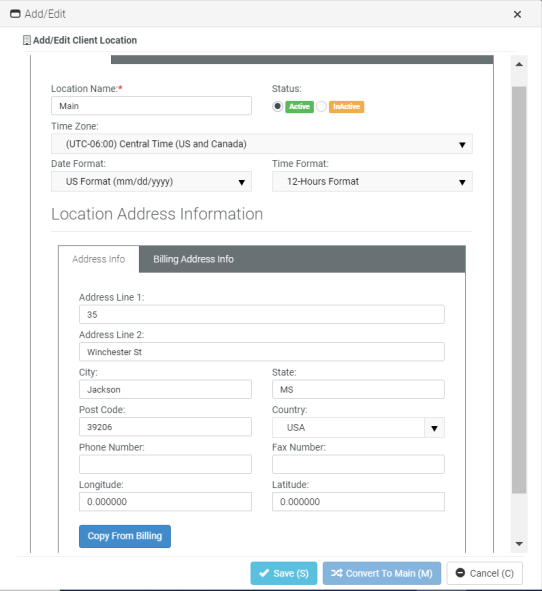The height and width of the screenshot is (591, 542).
Task: Click the Copy From Billing button
Action: [125, 536]
